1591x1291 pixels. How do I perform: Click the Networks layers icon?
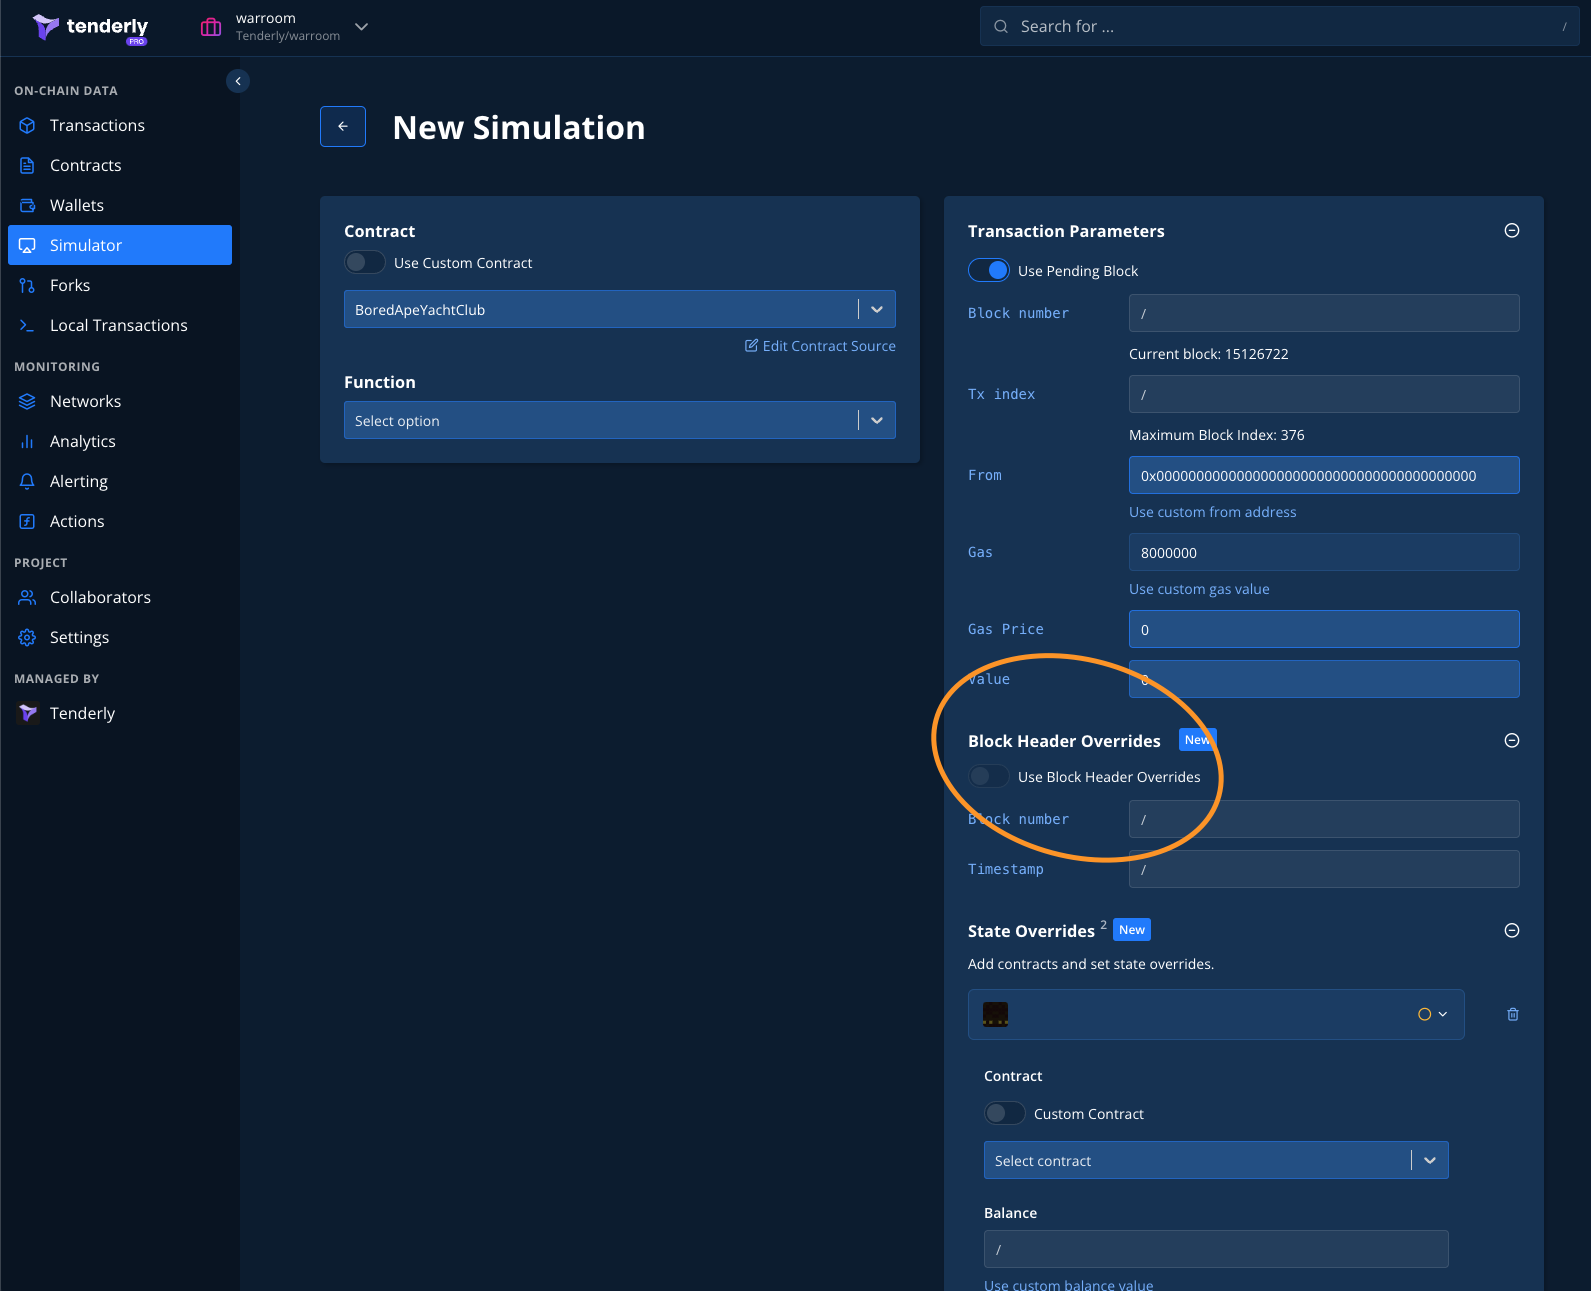click(27, 401)
